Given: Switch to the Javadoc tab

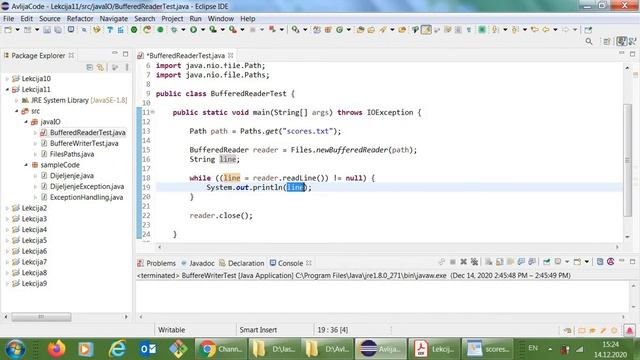Looking at the screenshot, I should [x=198, y=263].
